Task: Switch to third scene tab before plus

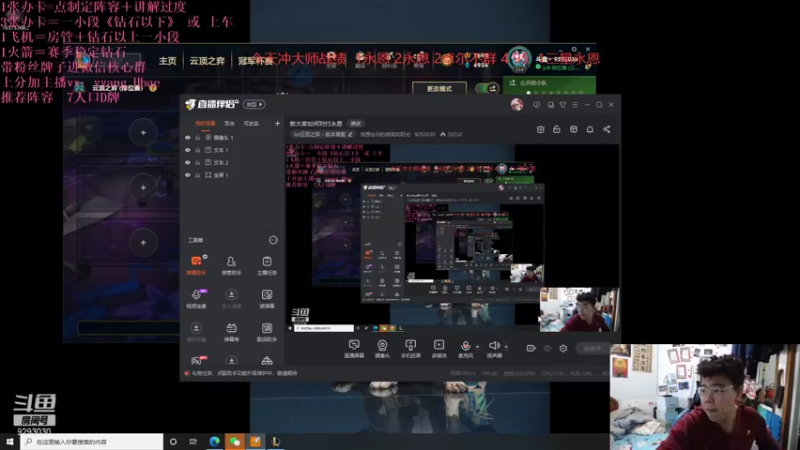Action: (x=251, y=123)
